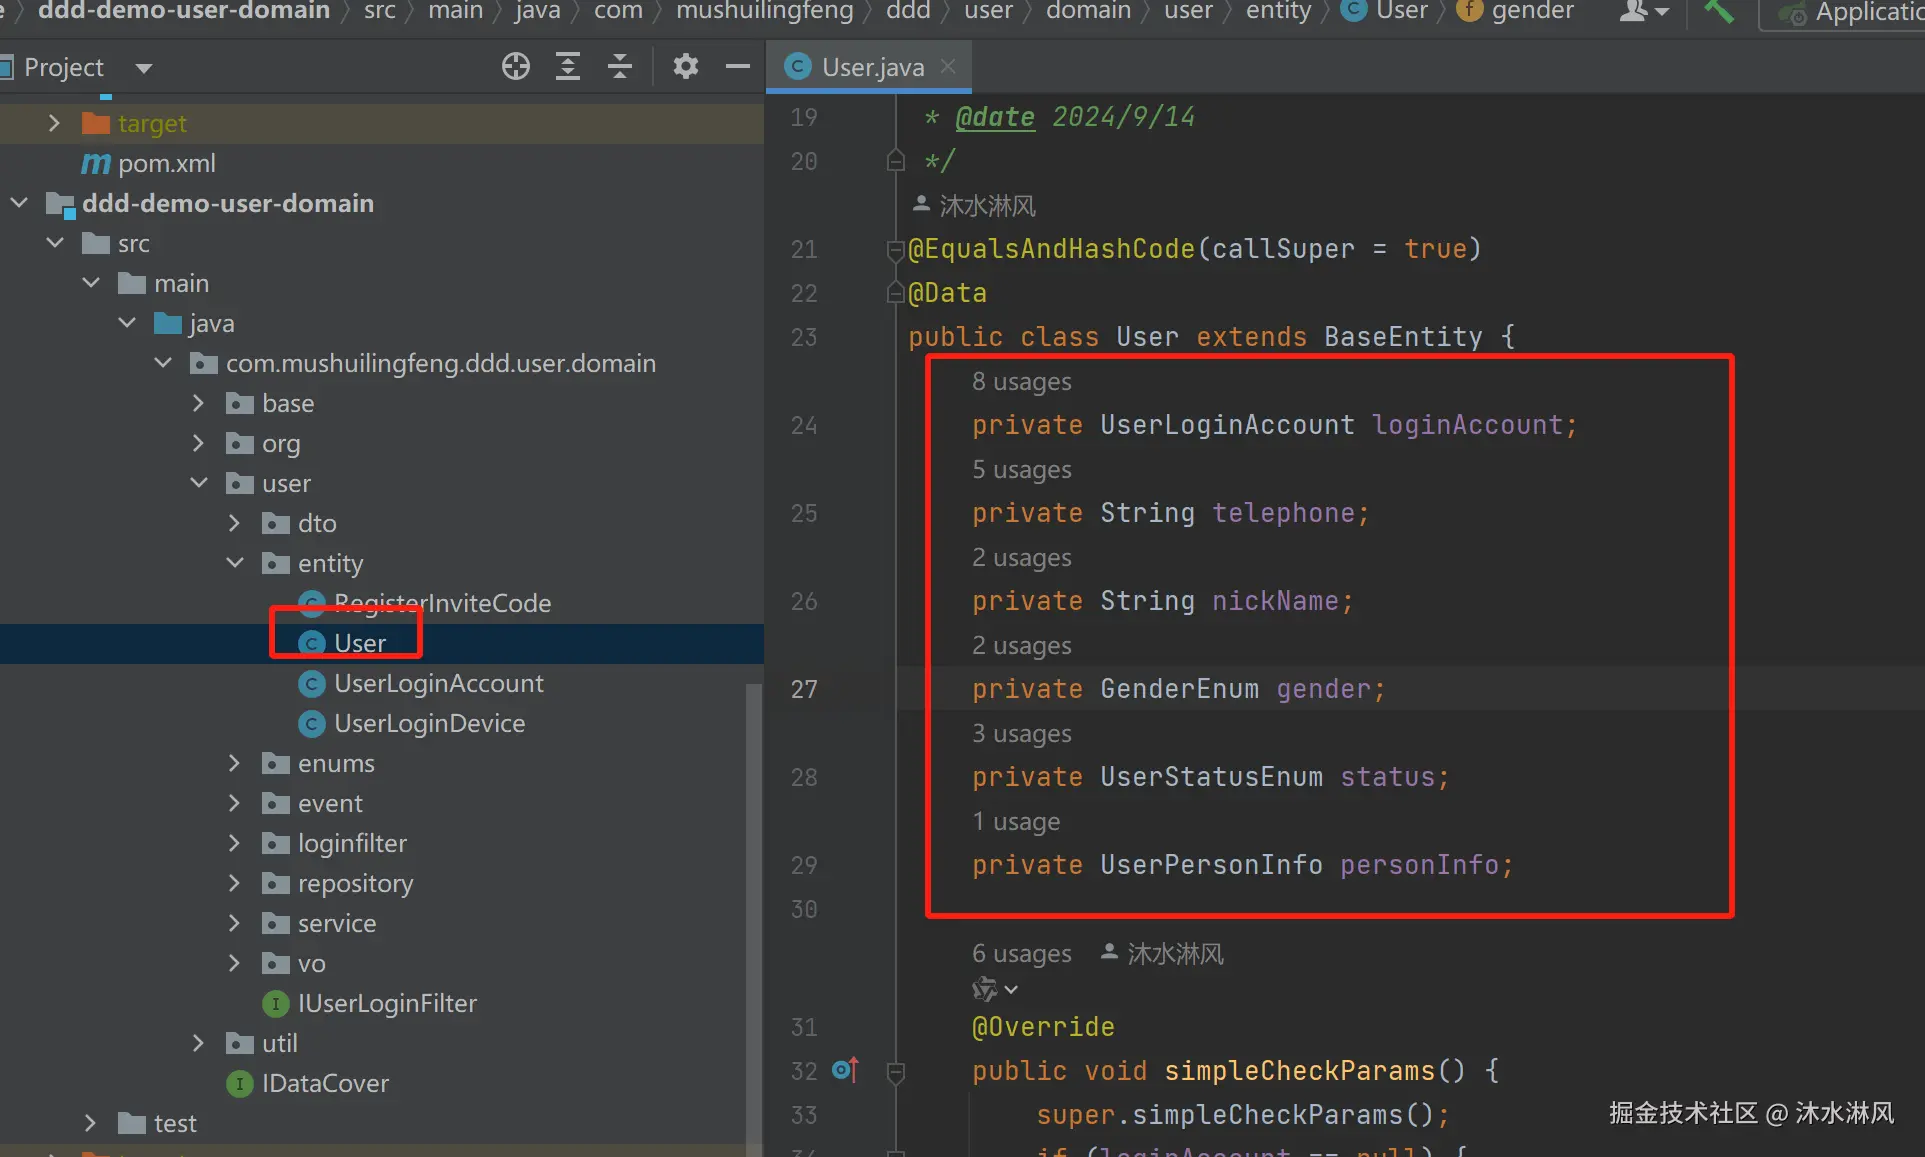Open the Project view dropdown
Image resolution: width=1925 pixels, height=1157 pixels.
pyautogui.click(x=143, y=68)
